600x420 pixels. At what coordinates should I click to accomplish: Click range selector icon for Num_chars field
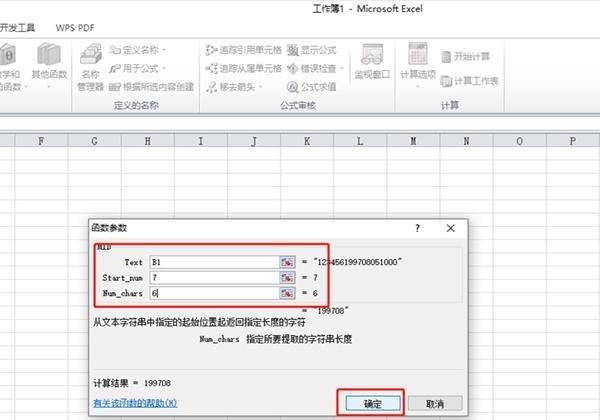pos(287,293)
